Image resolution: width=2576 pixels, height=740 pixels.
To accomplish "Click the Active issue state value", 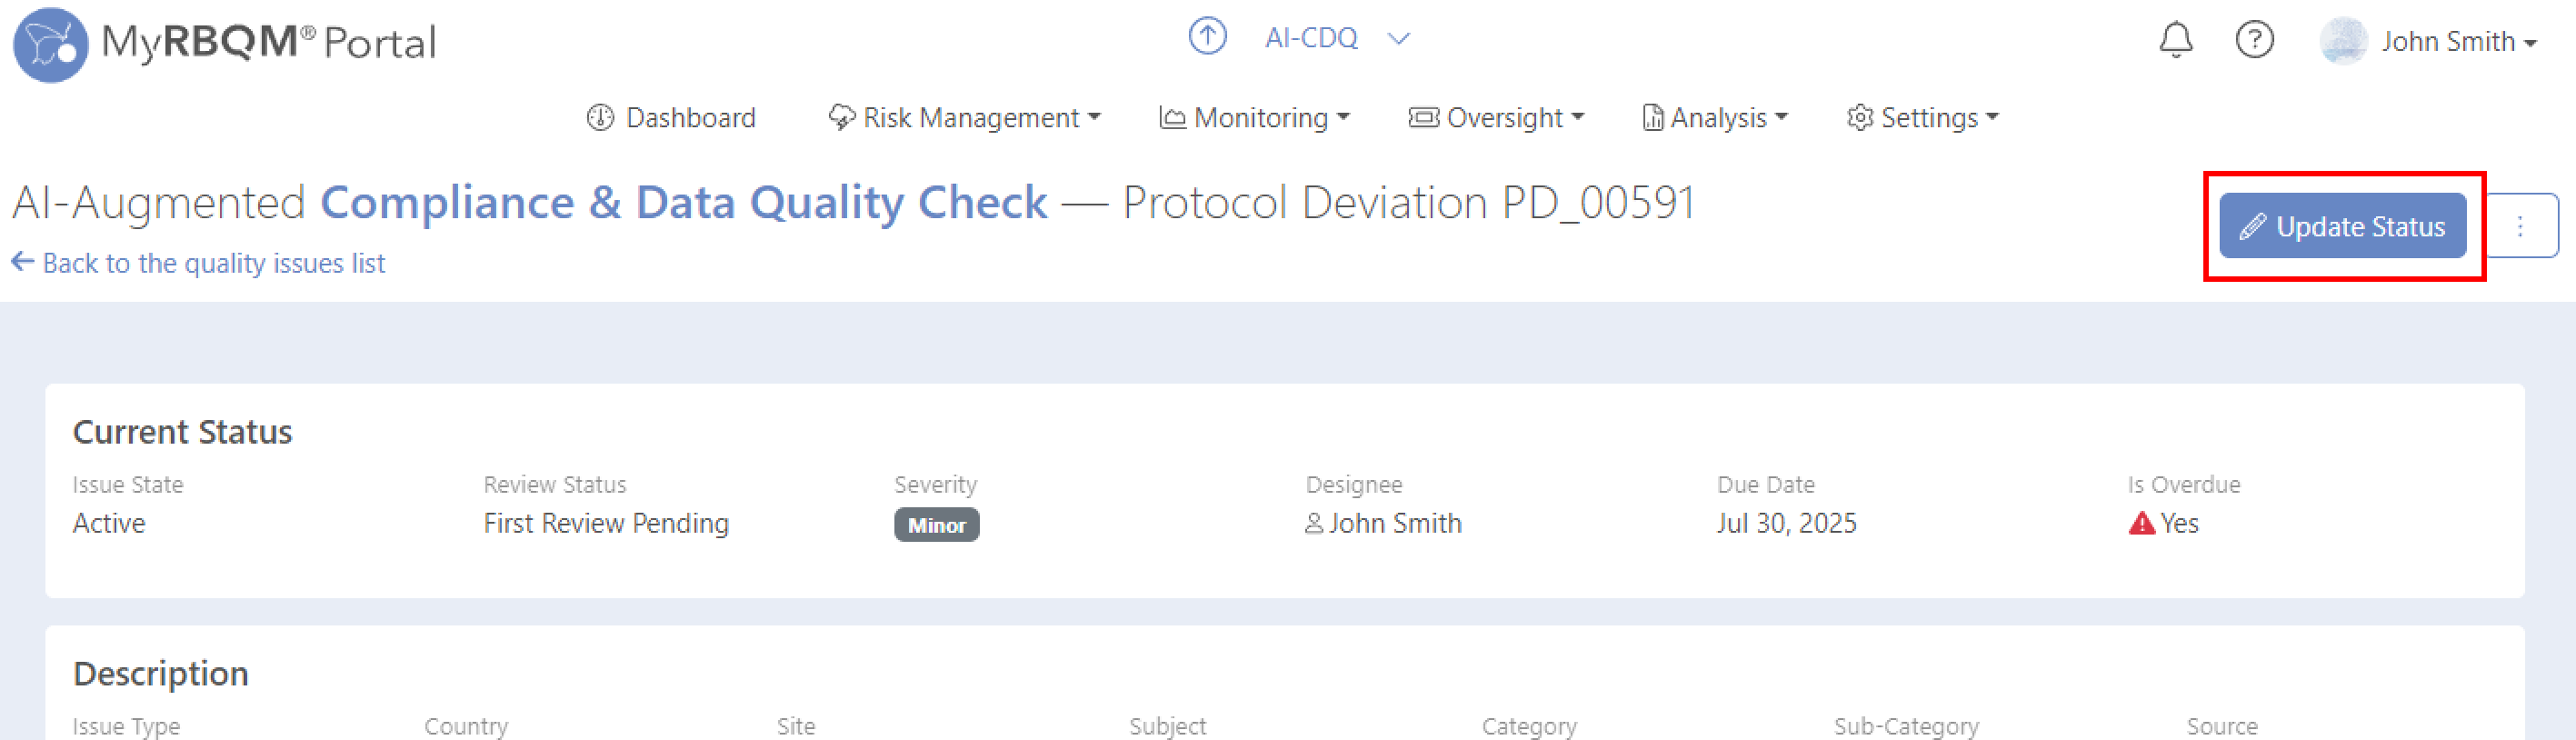I will 109,523.
